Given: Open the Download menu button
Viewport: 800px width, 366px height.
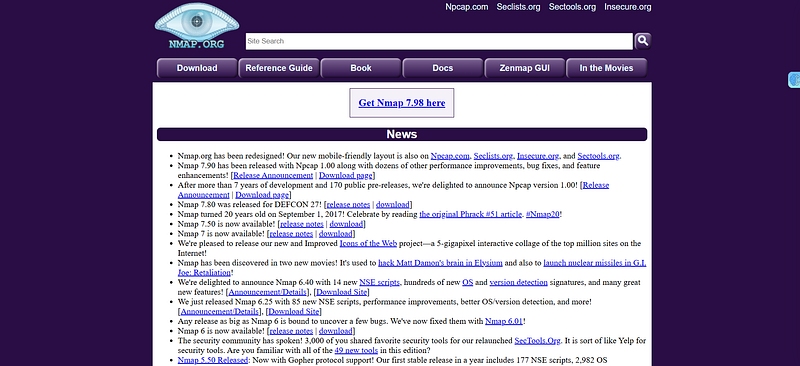Looking at the screenshot, I should coord(197,68).
